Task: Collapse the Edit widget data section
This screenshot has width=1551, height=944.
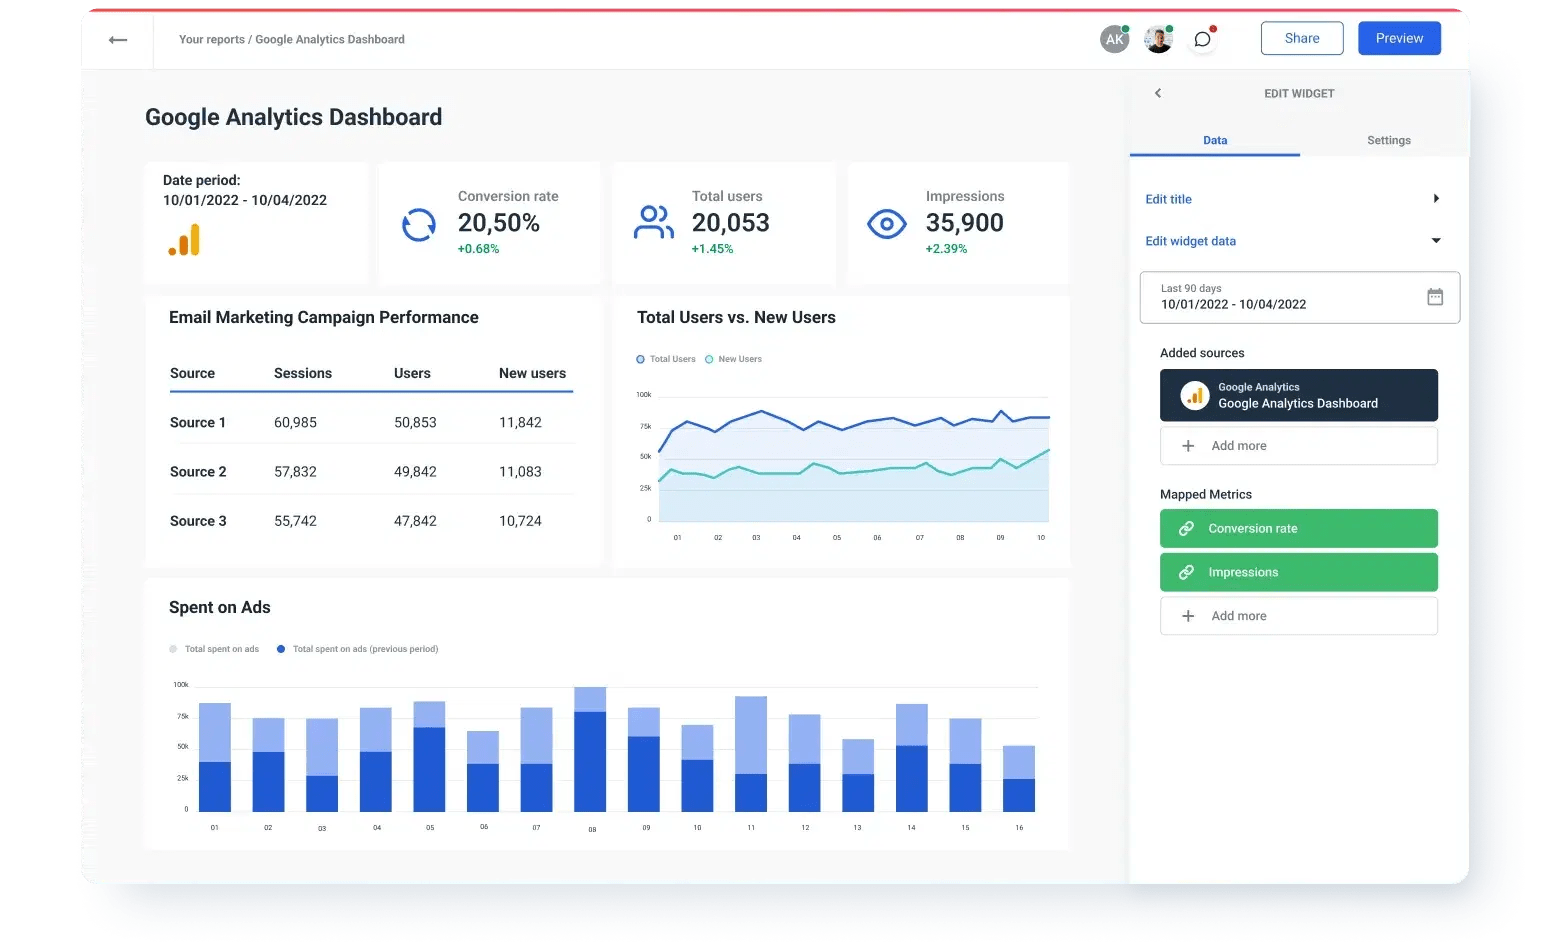Action: [x=1436, y=241]
